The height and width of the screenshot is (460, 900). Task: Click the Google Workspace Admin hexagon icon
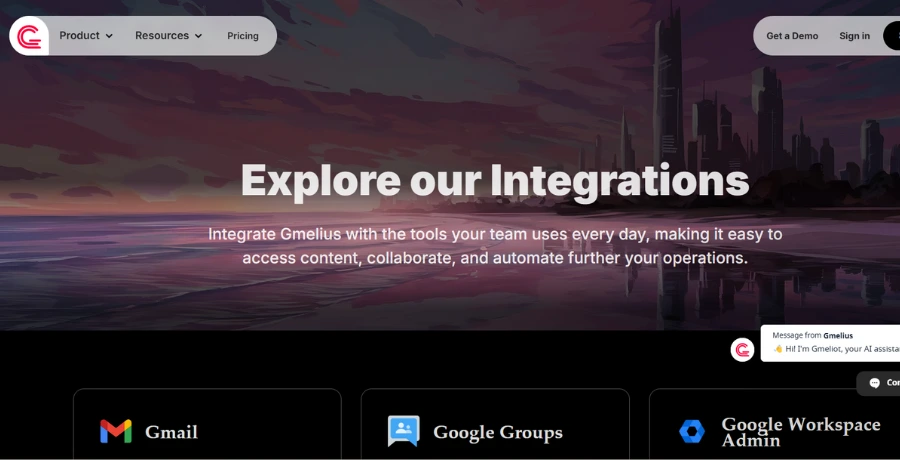pos(692,431)
